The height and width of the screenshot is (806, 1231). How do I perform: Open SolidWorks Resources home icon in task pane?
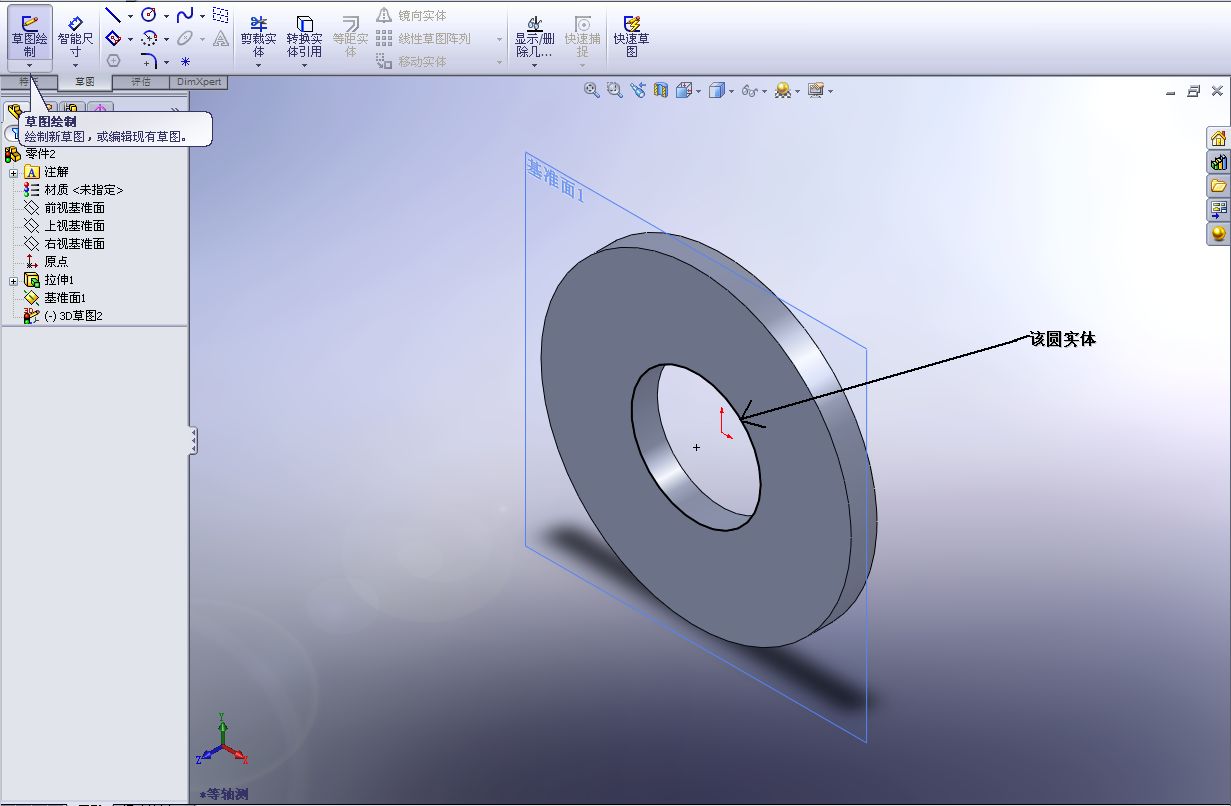point(1218,138)
